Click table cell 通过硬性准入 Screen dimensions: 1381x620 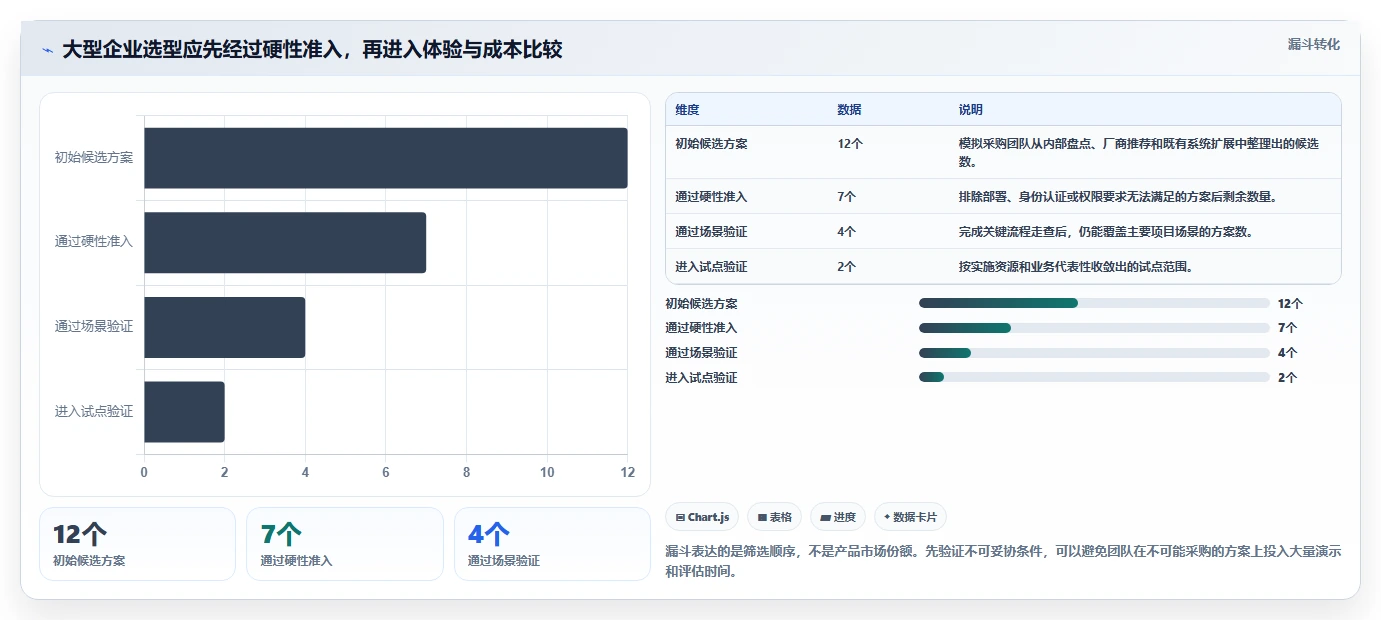pos(711,197)
